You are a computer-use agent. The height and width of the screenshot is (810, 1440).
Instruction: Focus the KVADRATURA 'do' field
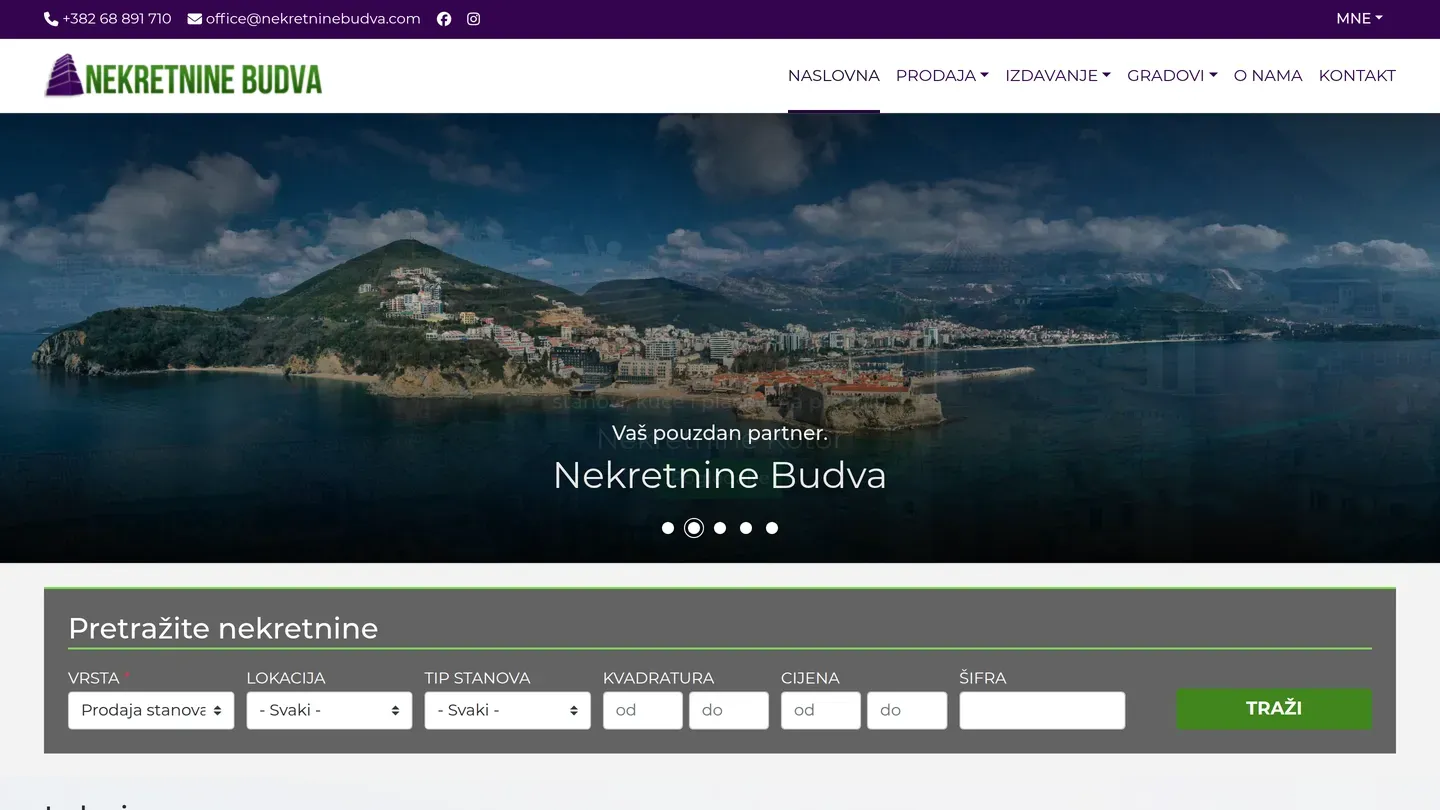click(x=729, y=710)
